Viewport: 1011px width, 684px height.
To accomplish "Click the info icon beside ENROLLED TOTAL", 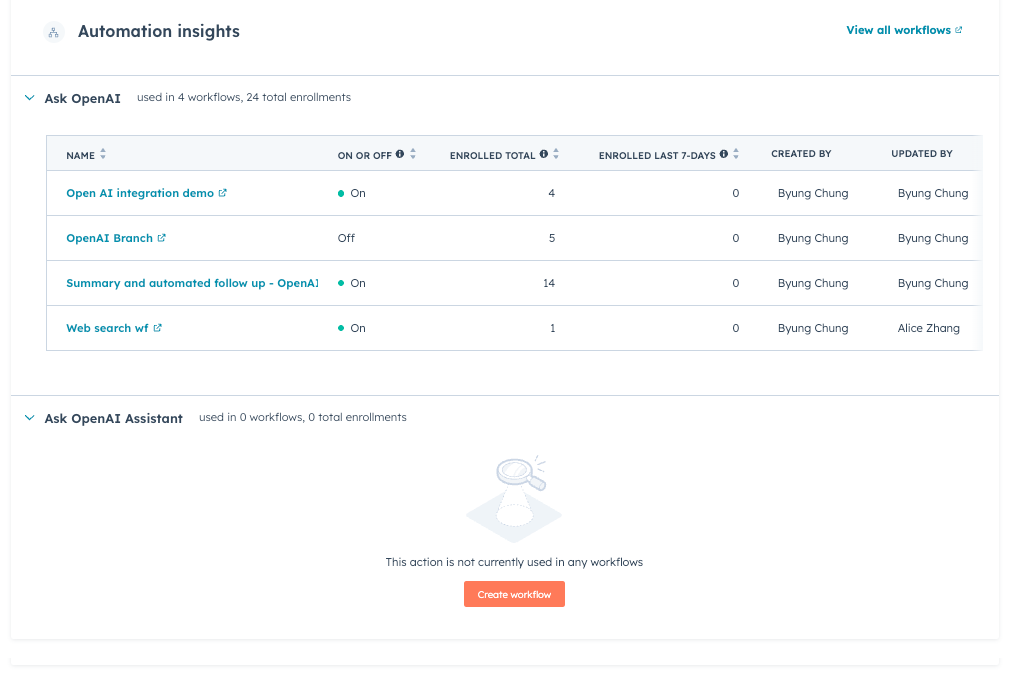I will pyautogui.click(x=543, y=155).
